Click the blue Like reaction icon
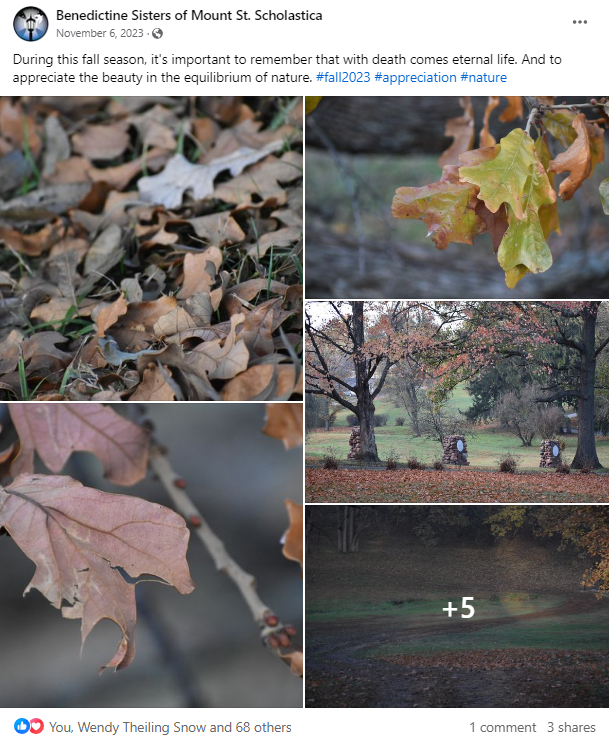 (x=22, y=726)
